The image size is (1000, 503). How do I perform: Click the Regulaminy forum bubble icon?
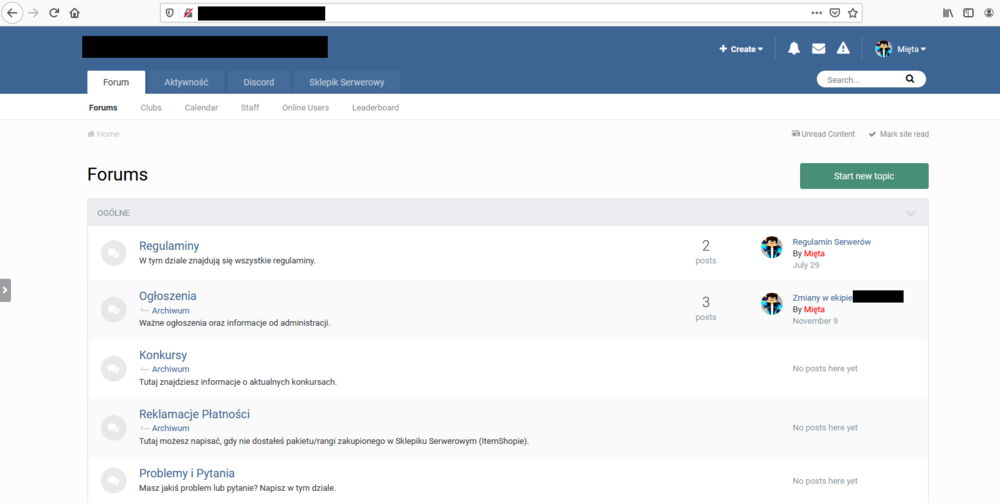114,253
